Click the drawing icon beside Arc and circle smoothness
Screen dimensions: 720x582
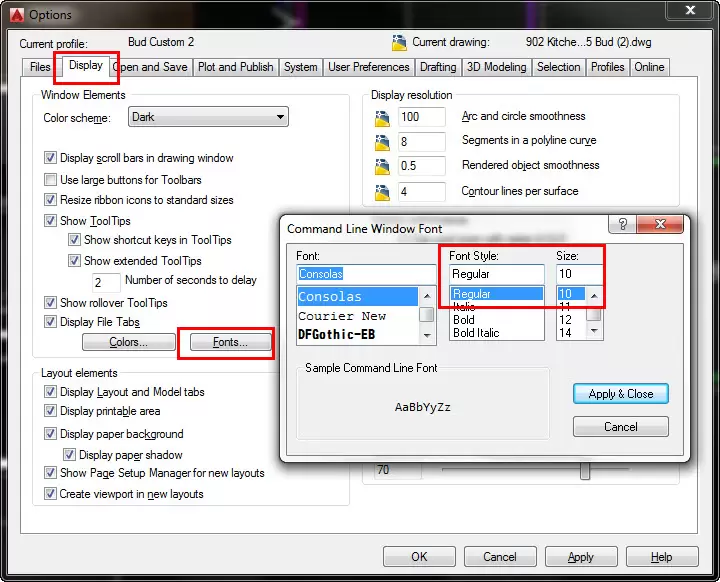380,117
